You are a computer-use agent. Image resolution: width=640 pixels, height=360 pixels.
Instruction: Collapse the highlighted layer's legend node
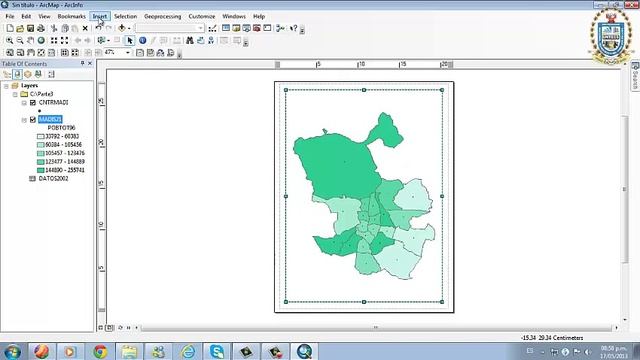tap(24, 120)
